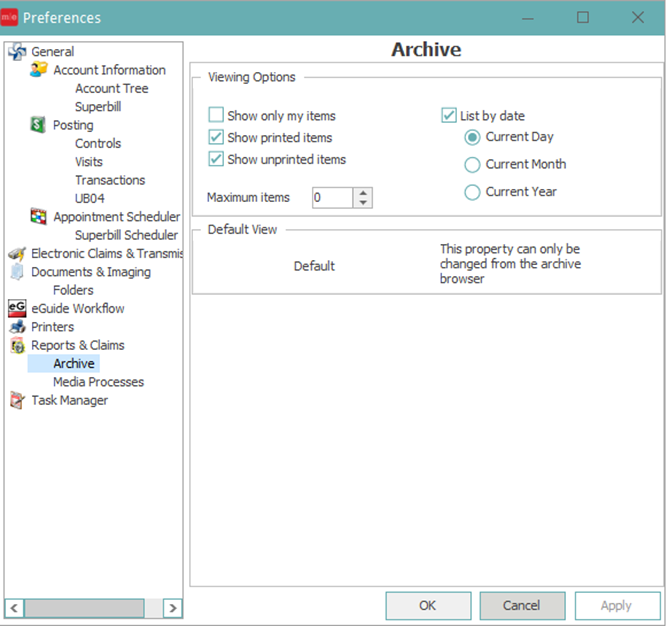The width and height of the screenshot is (669, 626).
Task: Click the Electronic Claims icon
Action: coord(17,254)
